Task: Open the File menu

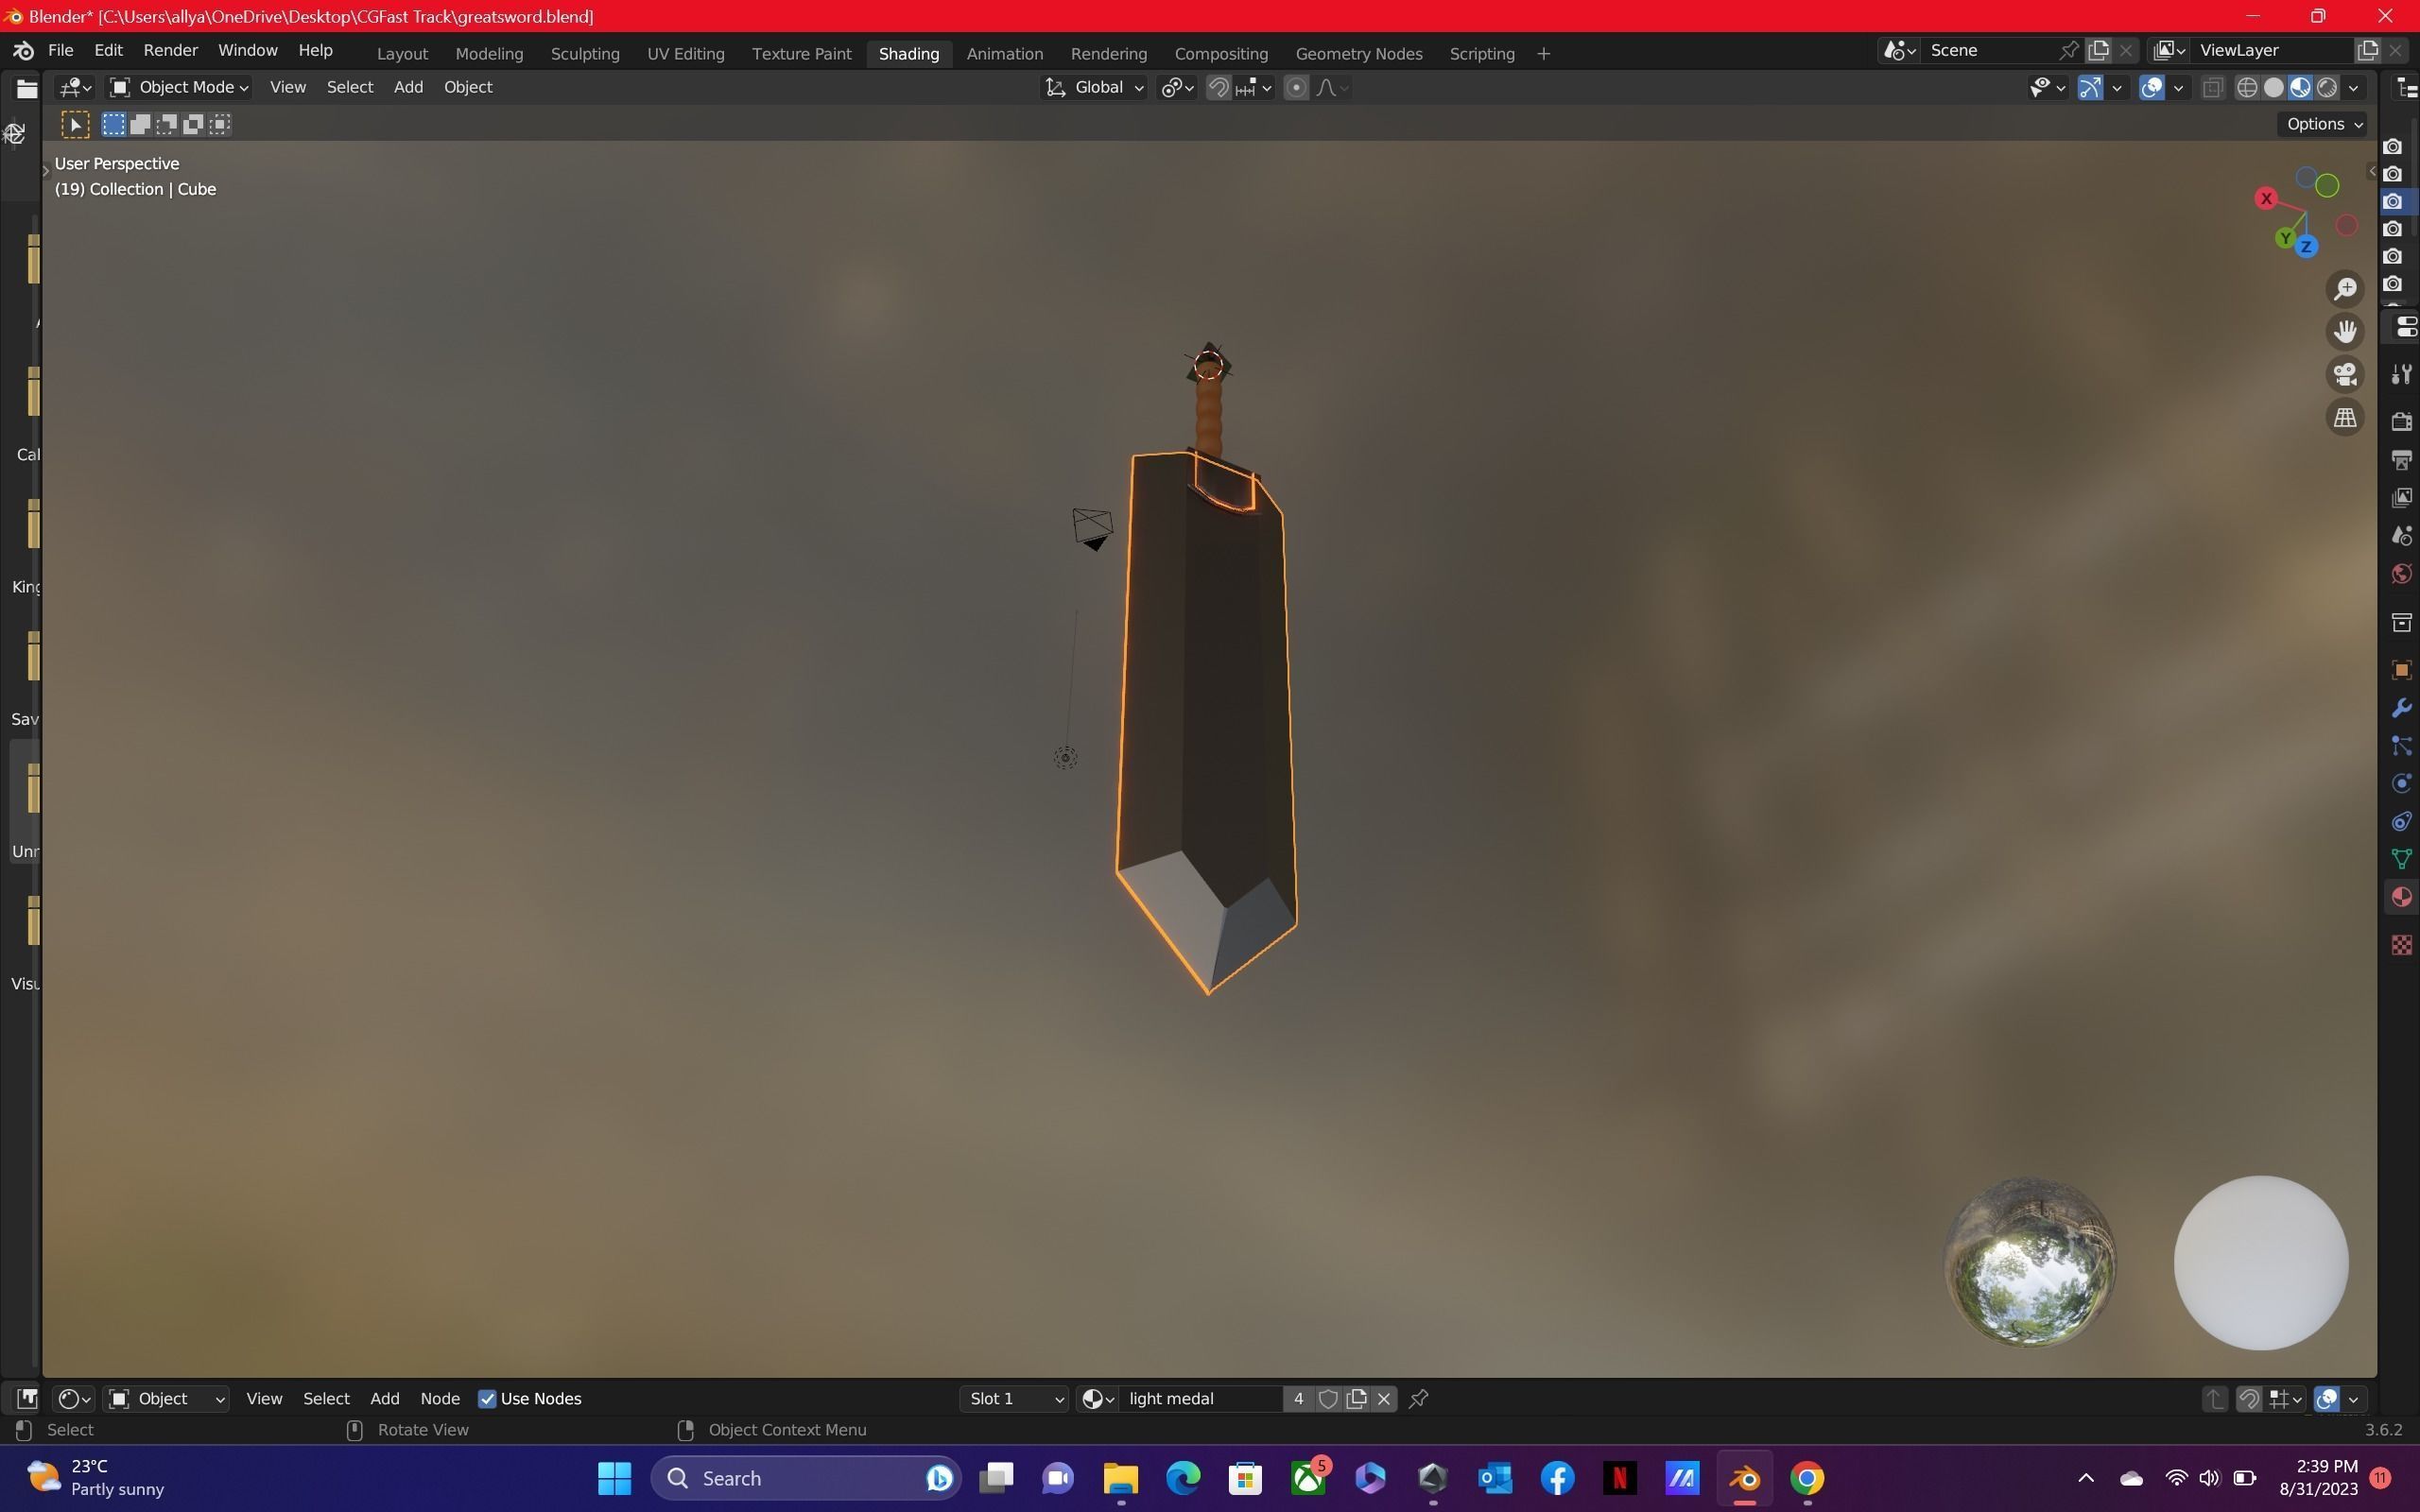Action: pos(60,50)
